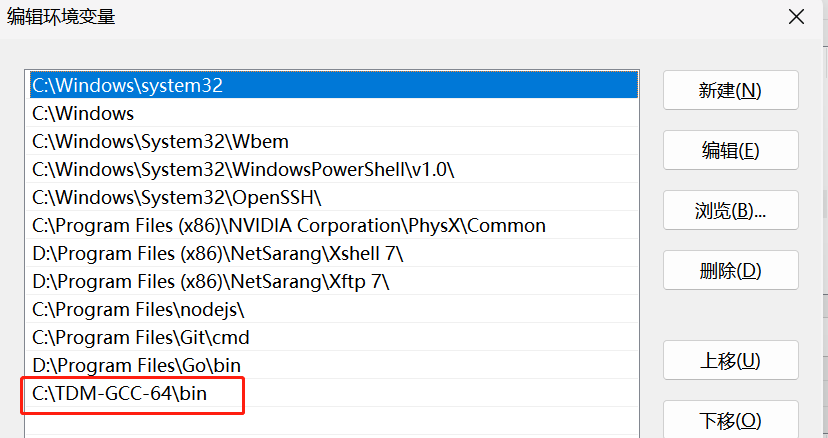This screenshot has height=438, width=828.
Task: Select the C:\Windows\System32\OpenSSH\ entry
Action: [x=334, y=197]
